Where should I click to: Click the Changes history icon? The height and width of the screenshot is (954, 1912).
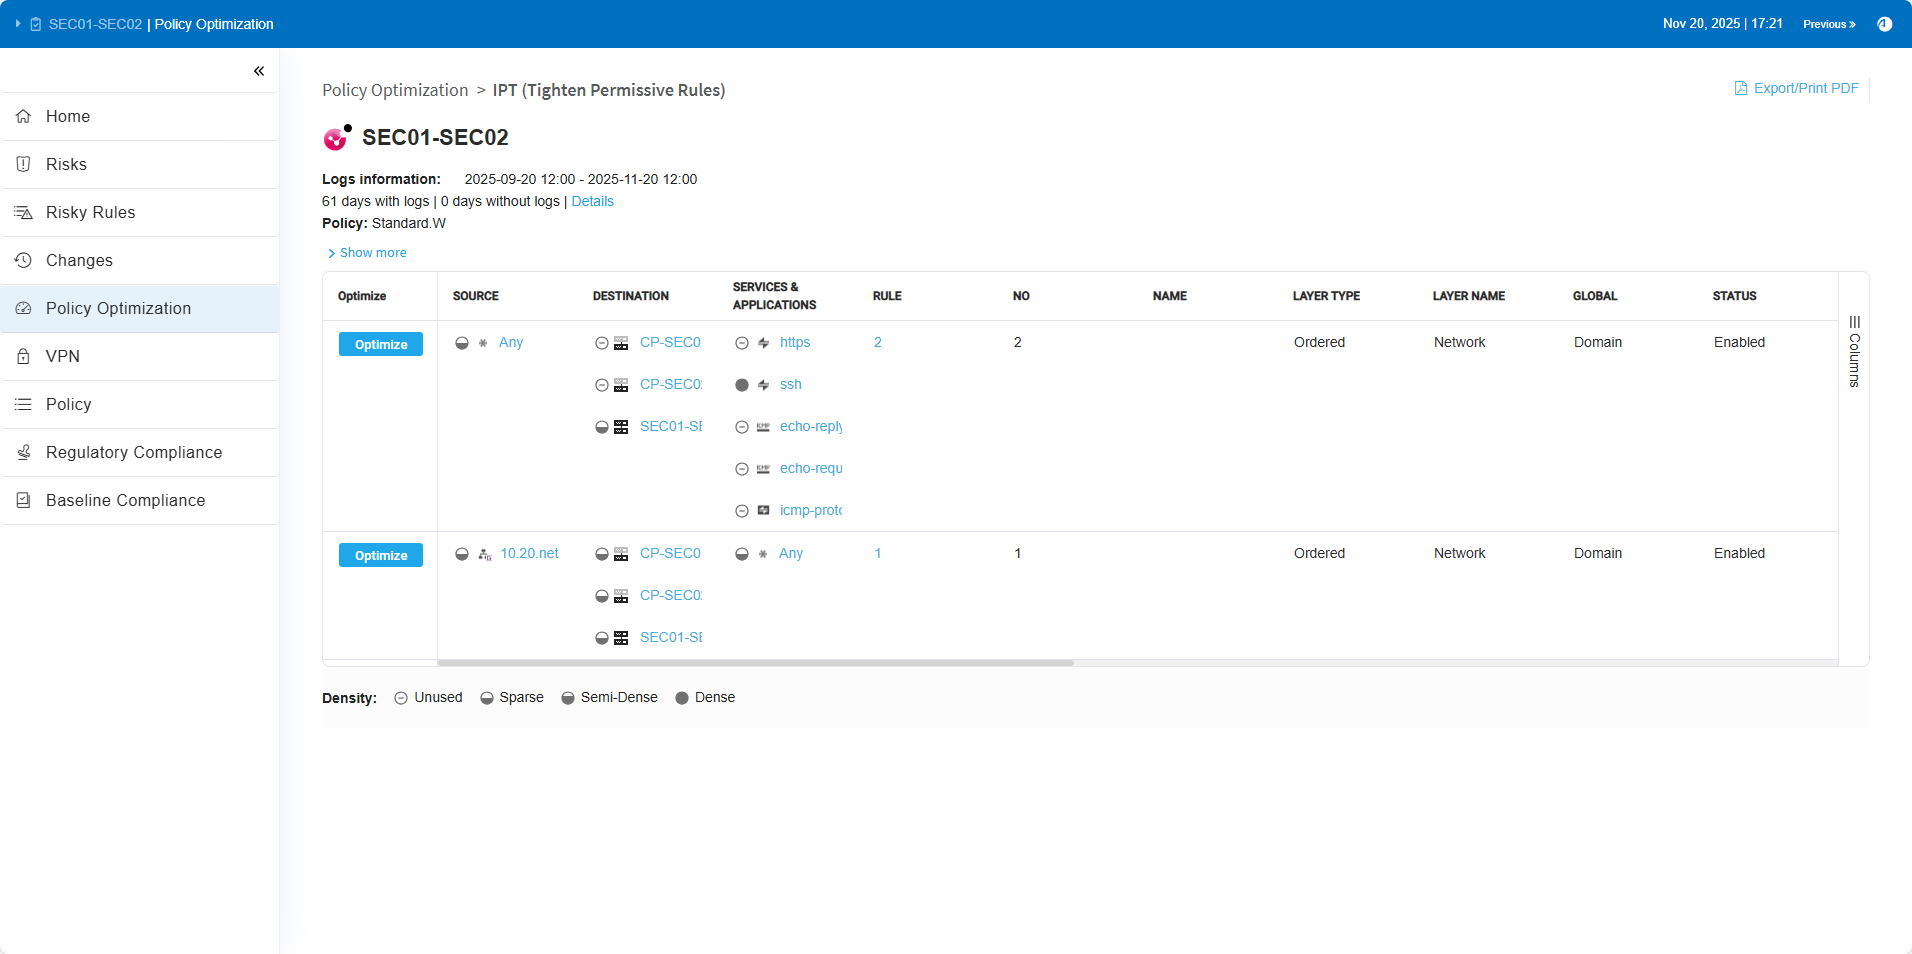pyautogui.click(x=24, y=260)
